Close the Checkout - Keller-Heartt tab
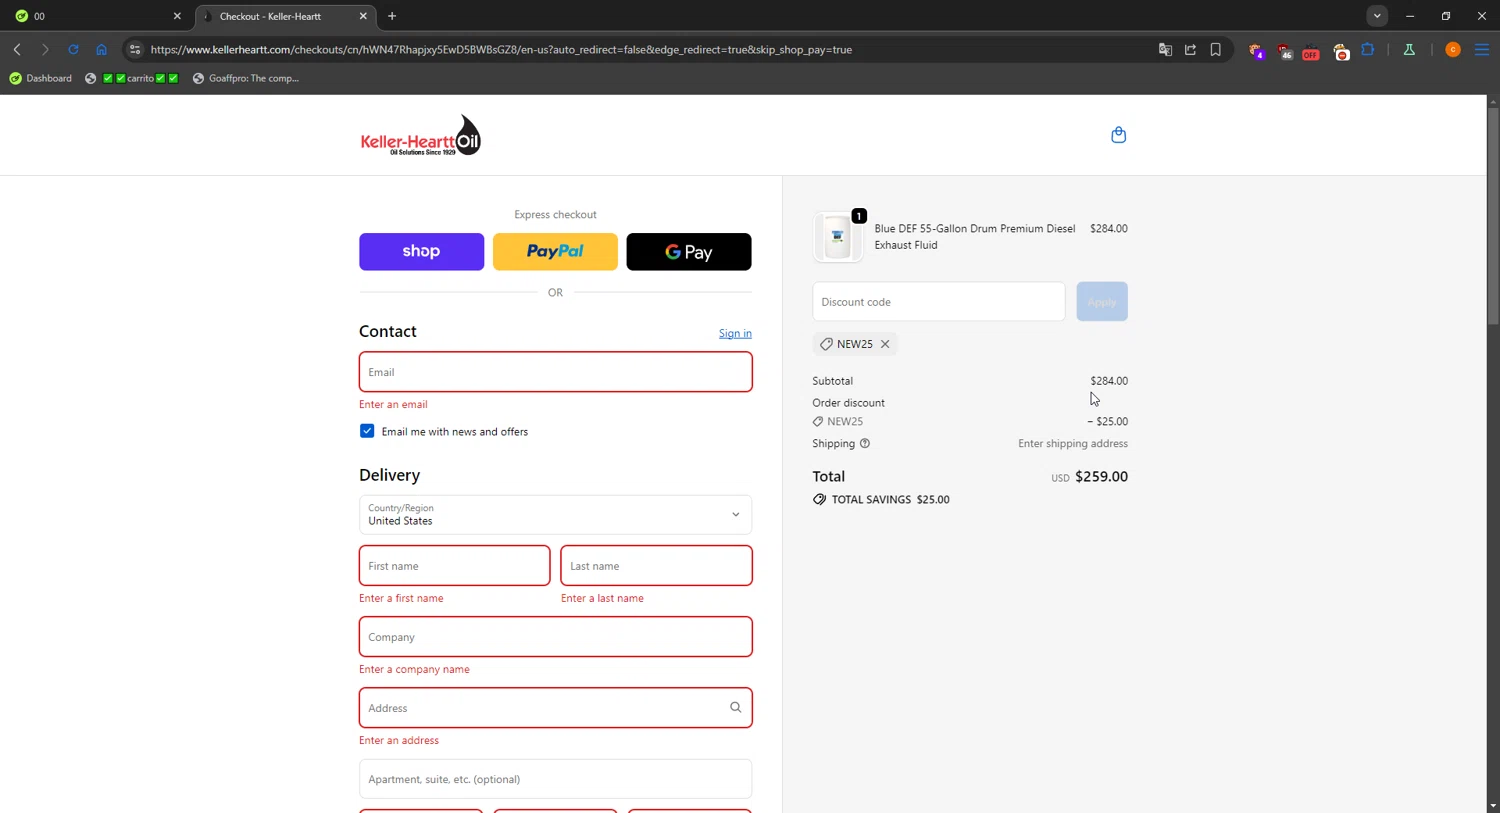 click(363, 16)
